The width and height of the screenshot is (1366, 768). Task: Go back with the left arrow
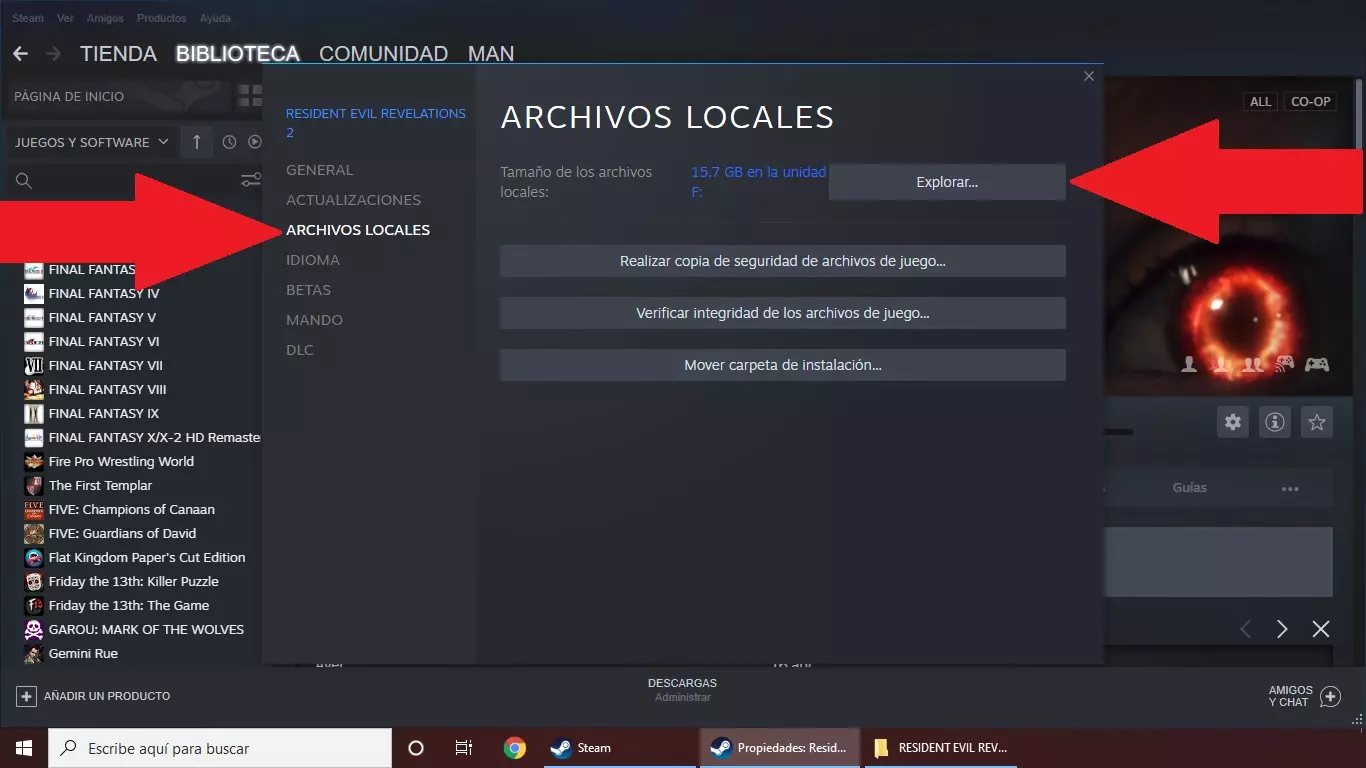(20, 53)
